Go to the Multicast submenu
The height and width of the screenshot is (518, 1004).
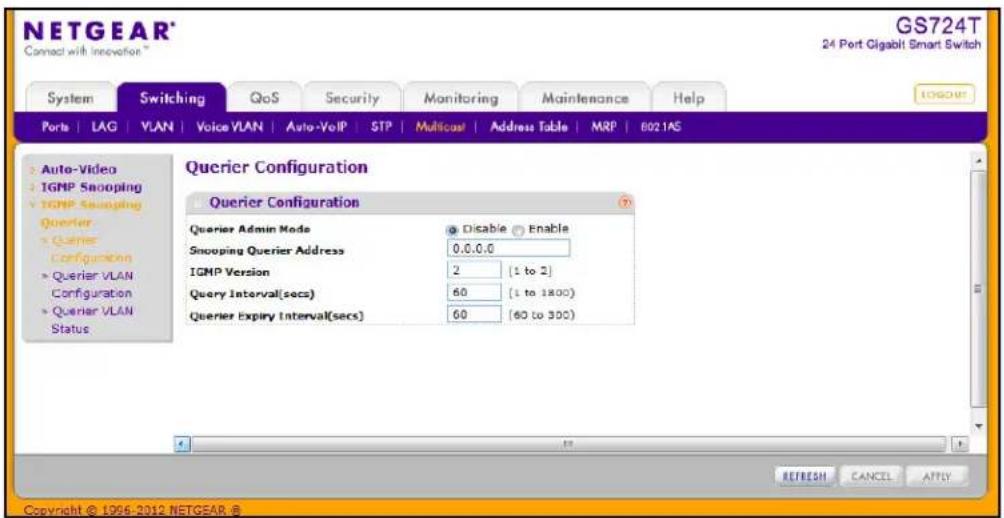coord(441,127)
